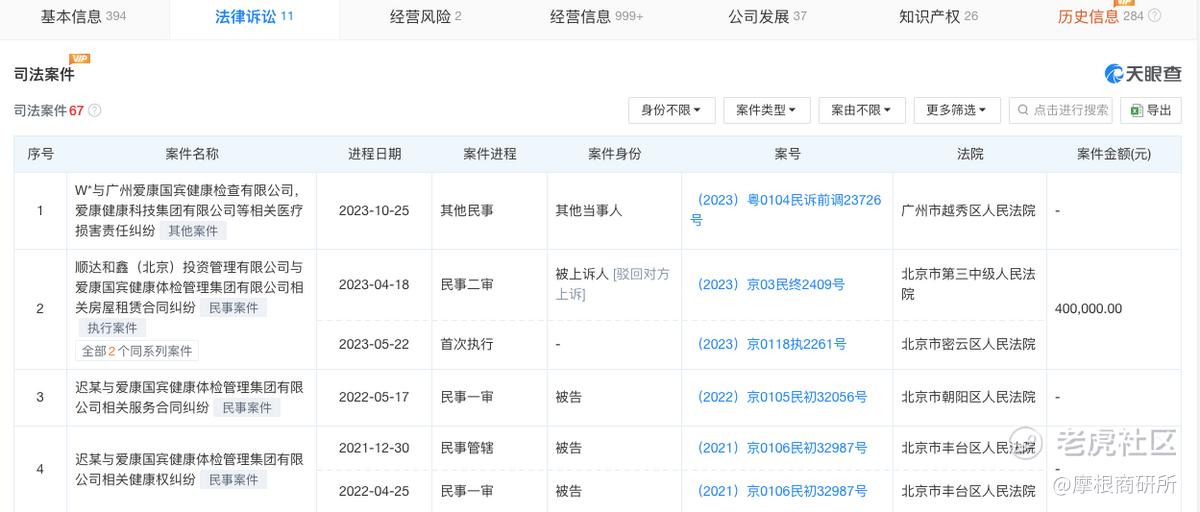Click 北京市第三中级人民法院 court cell
The height and width of the screenshot is (512, 1200).
pyautogui.click(x=968, y=284)
